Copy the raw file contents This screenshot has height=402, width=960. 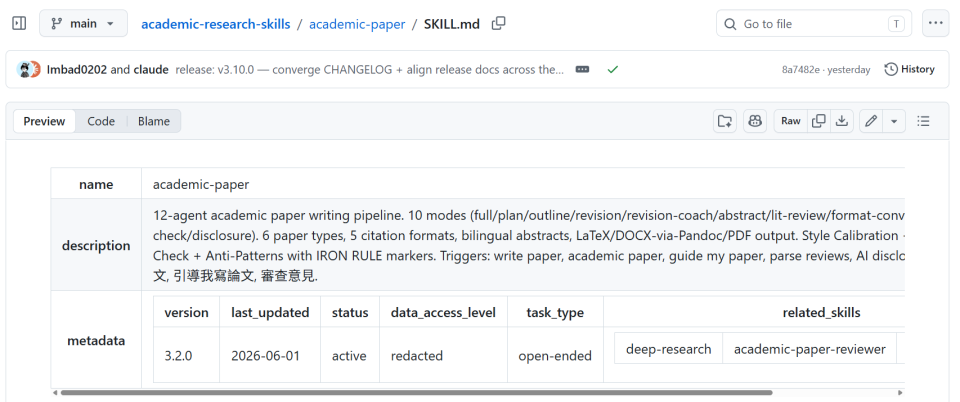[819, 121]
